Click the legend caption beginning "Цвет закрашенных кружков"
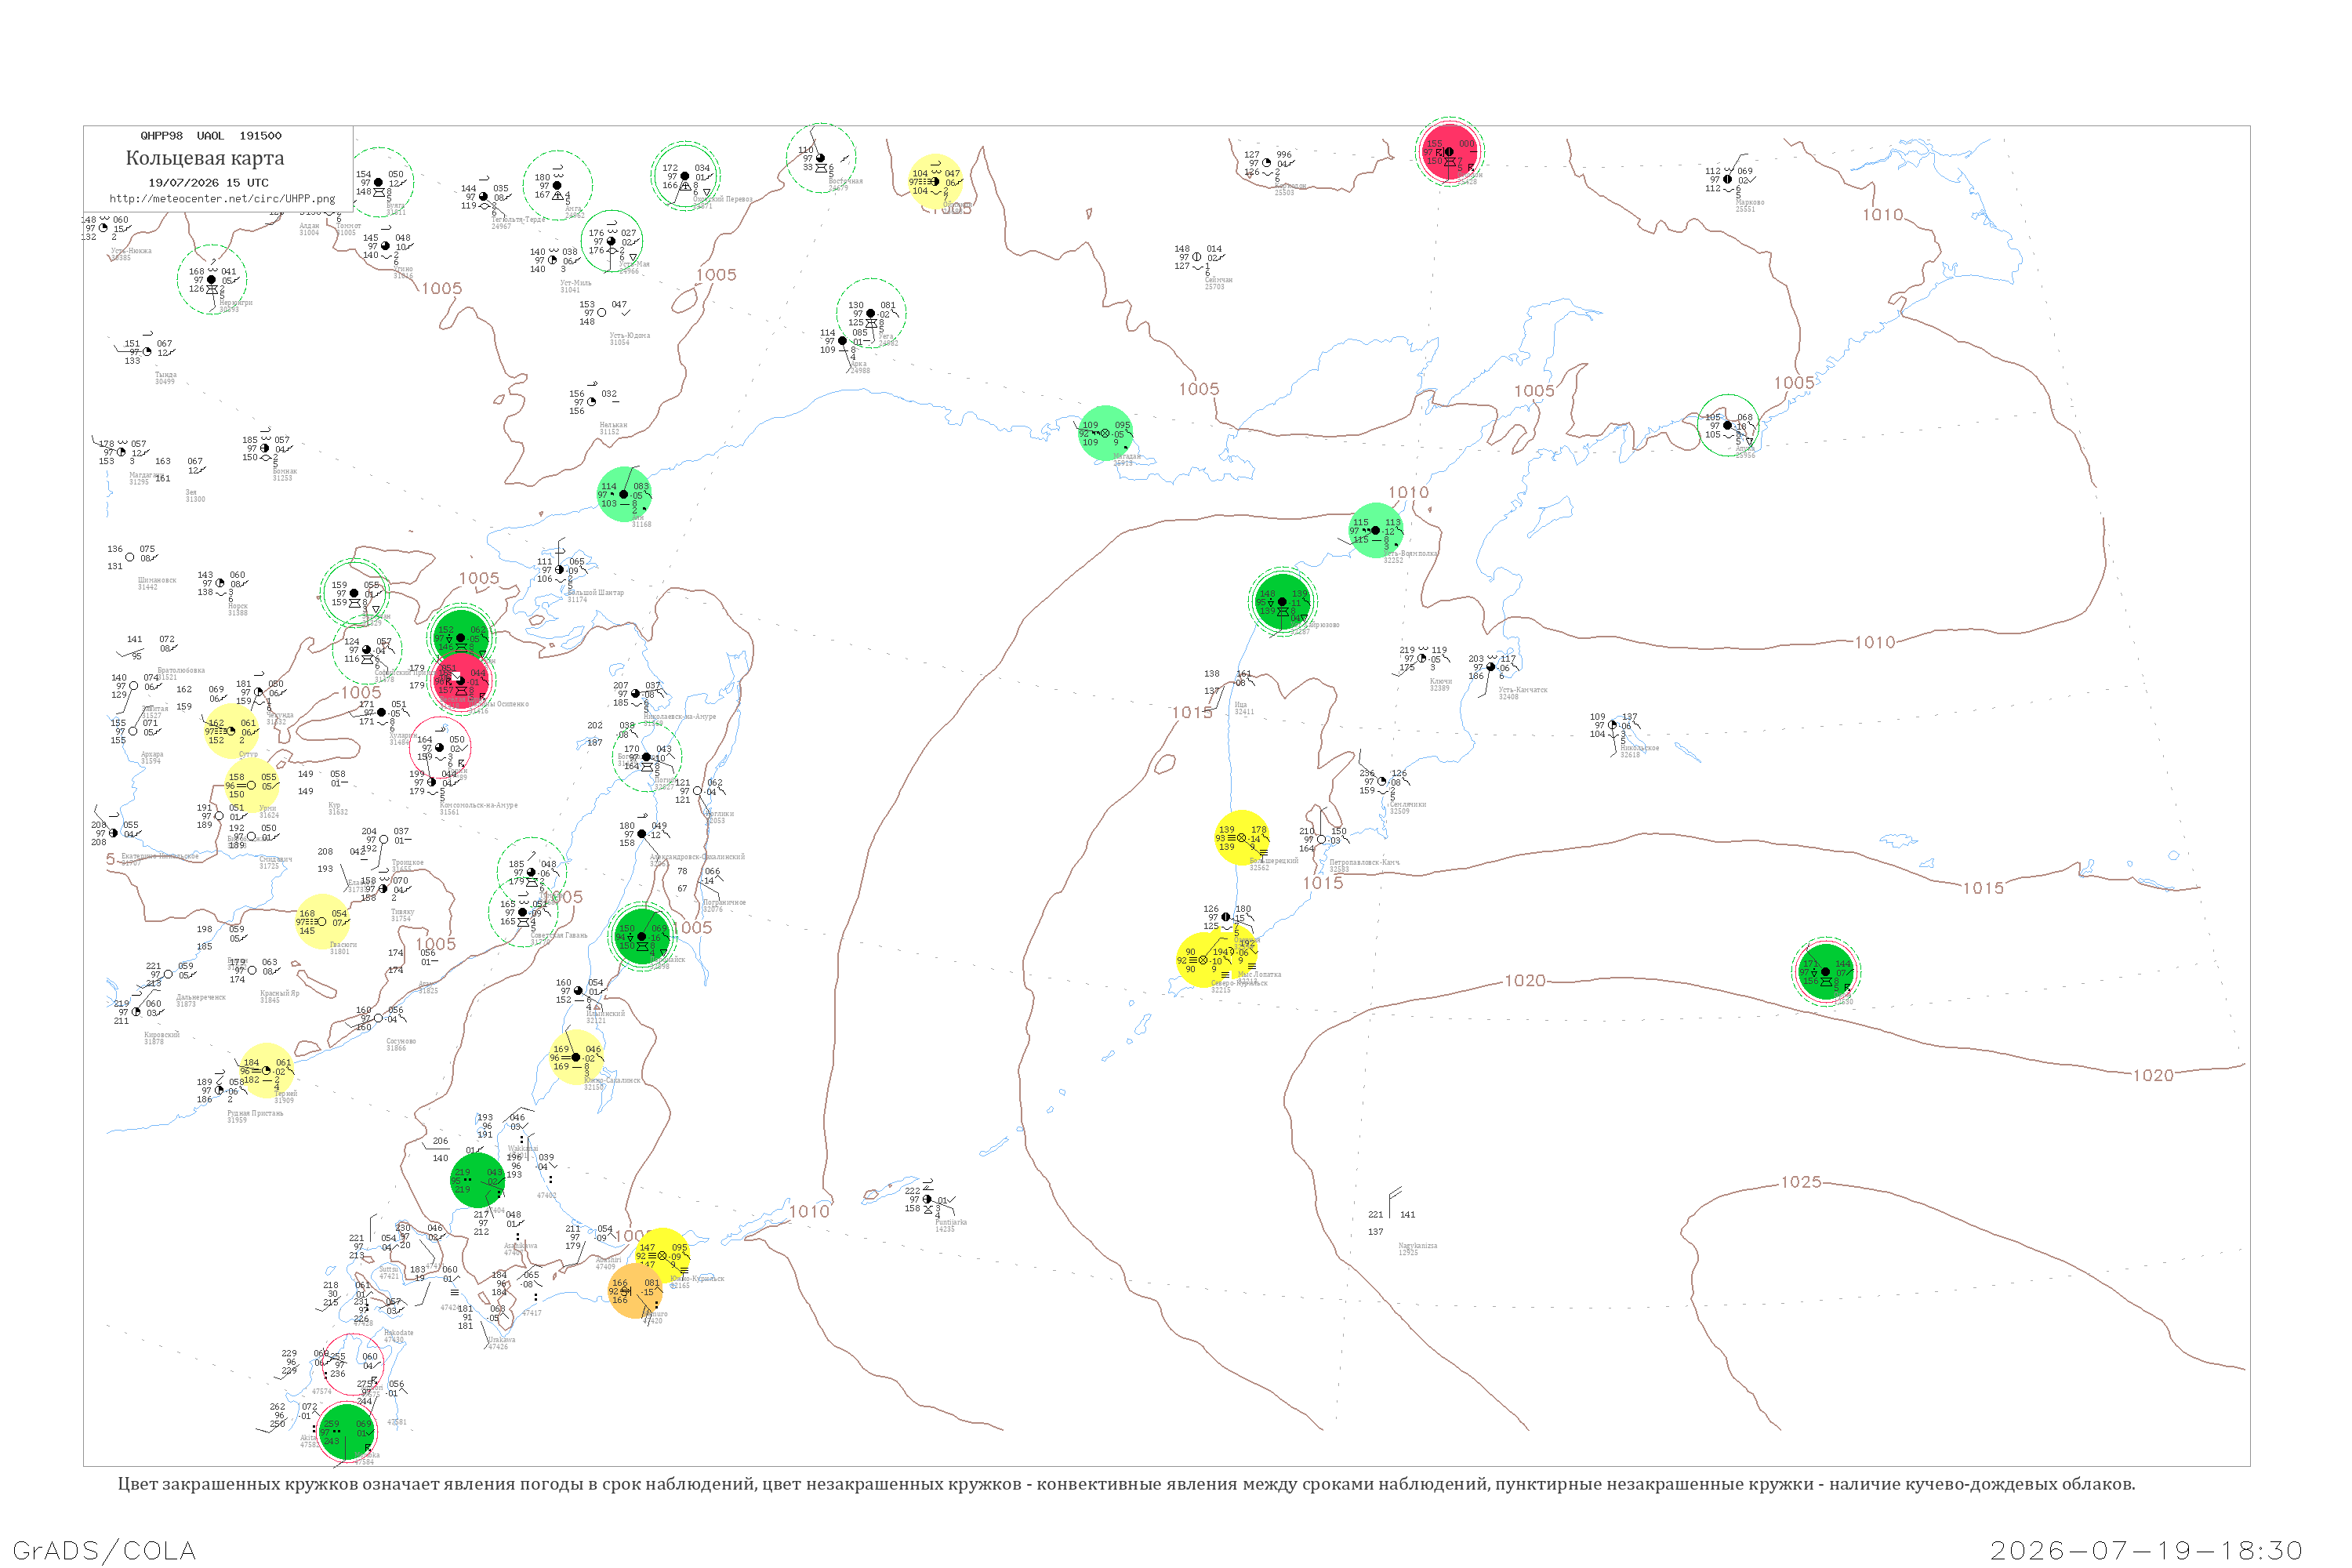 [x=1126, y=1484]
